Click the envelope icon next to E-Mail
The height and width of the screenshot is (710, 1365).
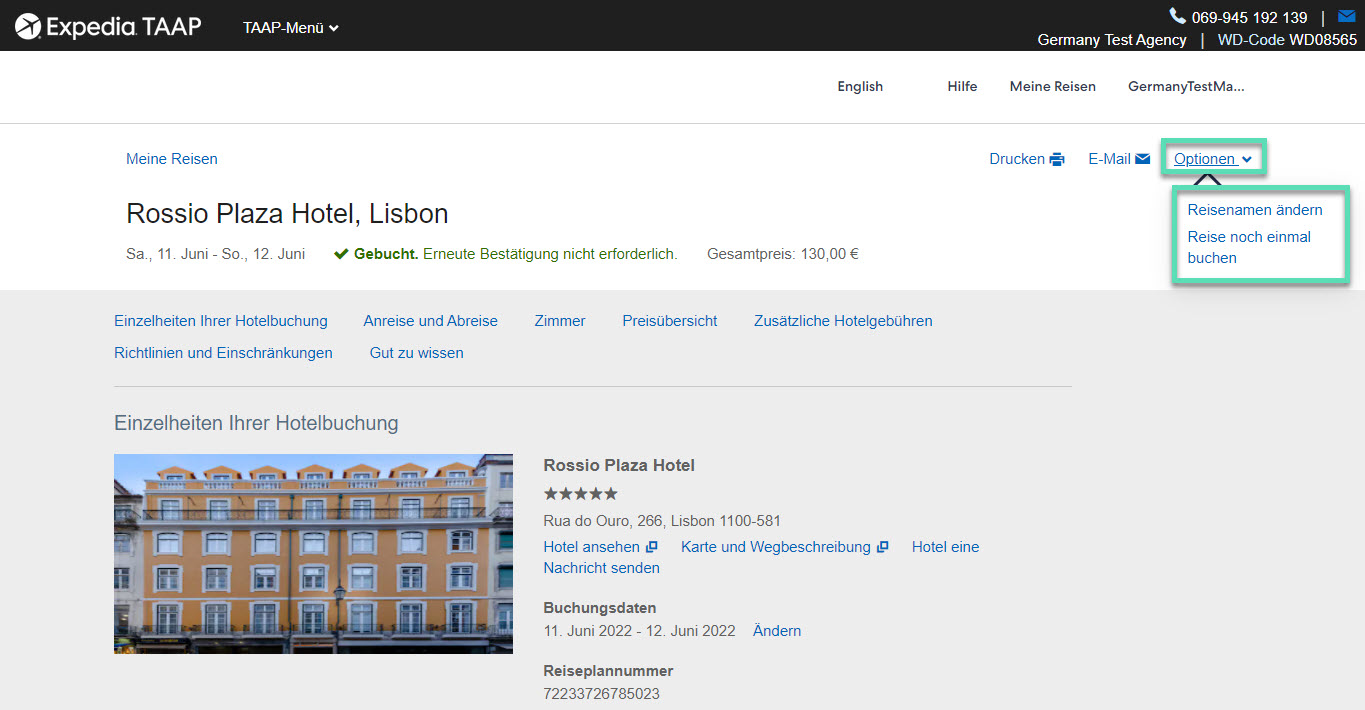[x=1142, y=159]
